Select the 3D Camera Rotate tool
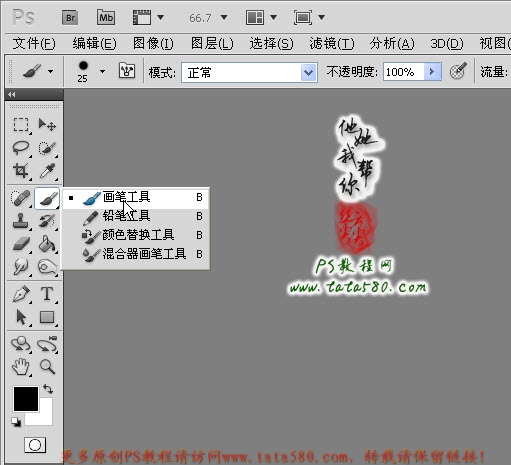The image size is (511, 465). click(x=47, y=344)
